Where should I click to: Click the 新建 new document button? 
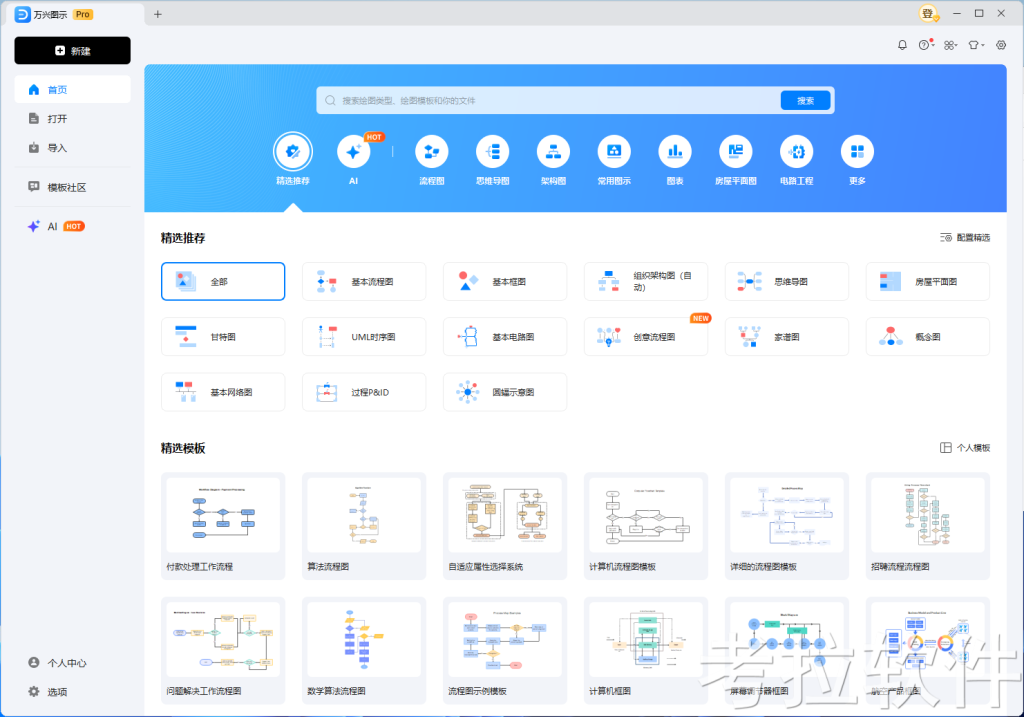(x=72, y=50)
